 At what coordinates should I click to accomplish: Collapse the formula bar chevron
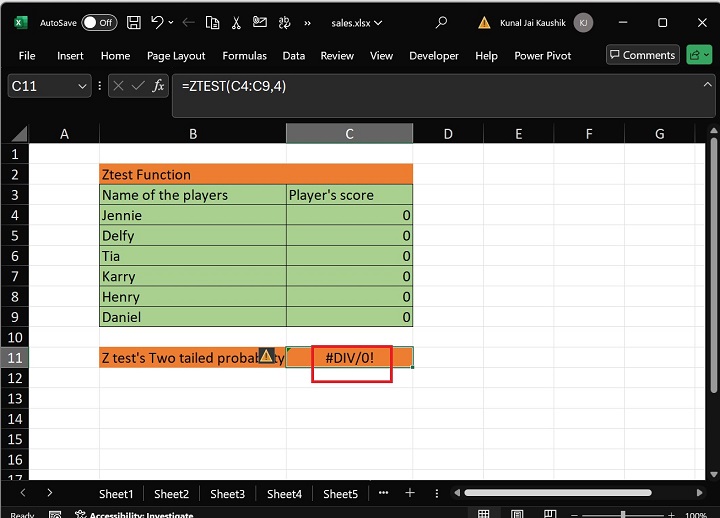pyautogui.click(x=708, y=84)
